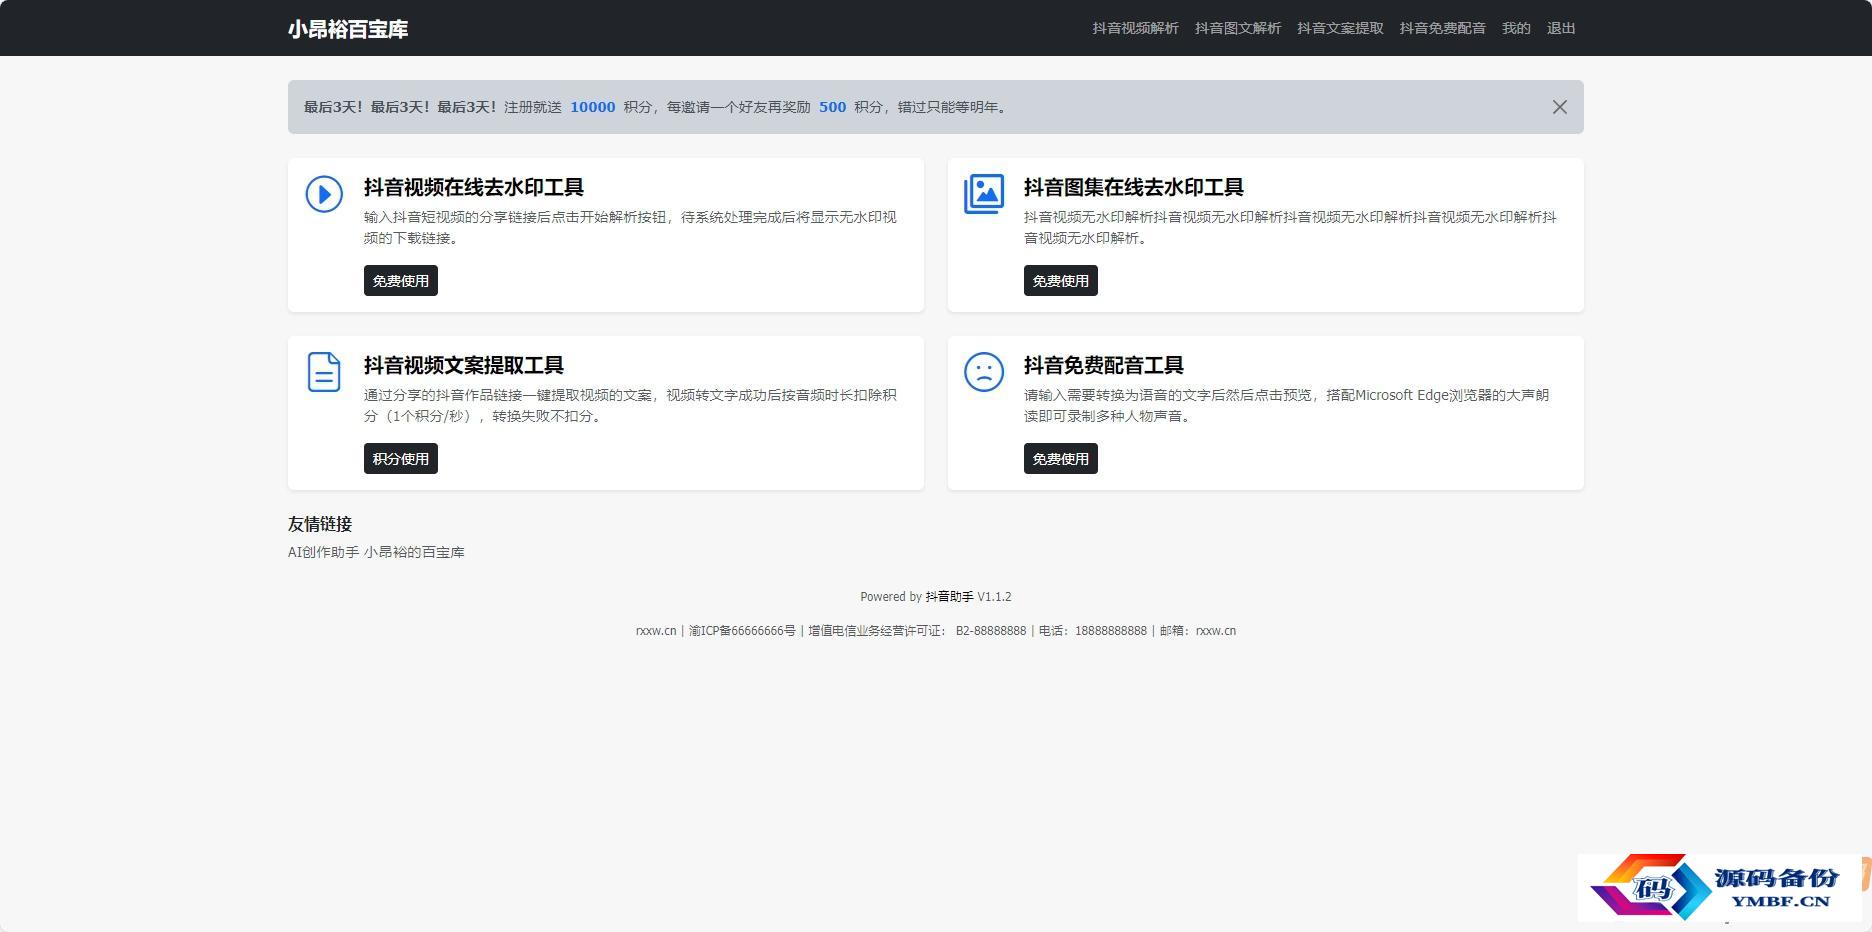Click the 抖音视频文案提取工具 heading

click(x=464, y=365)
